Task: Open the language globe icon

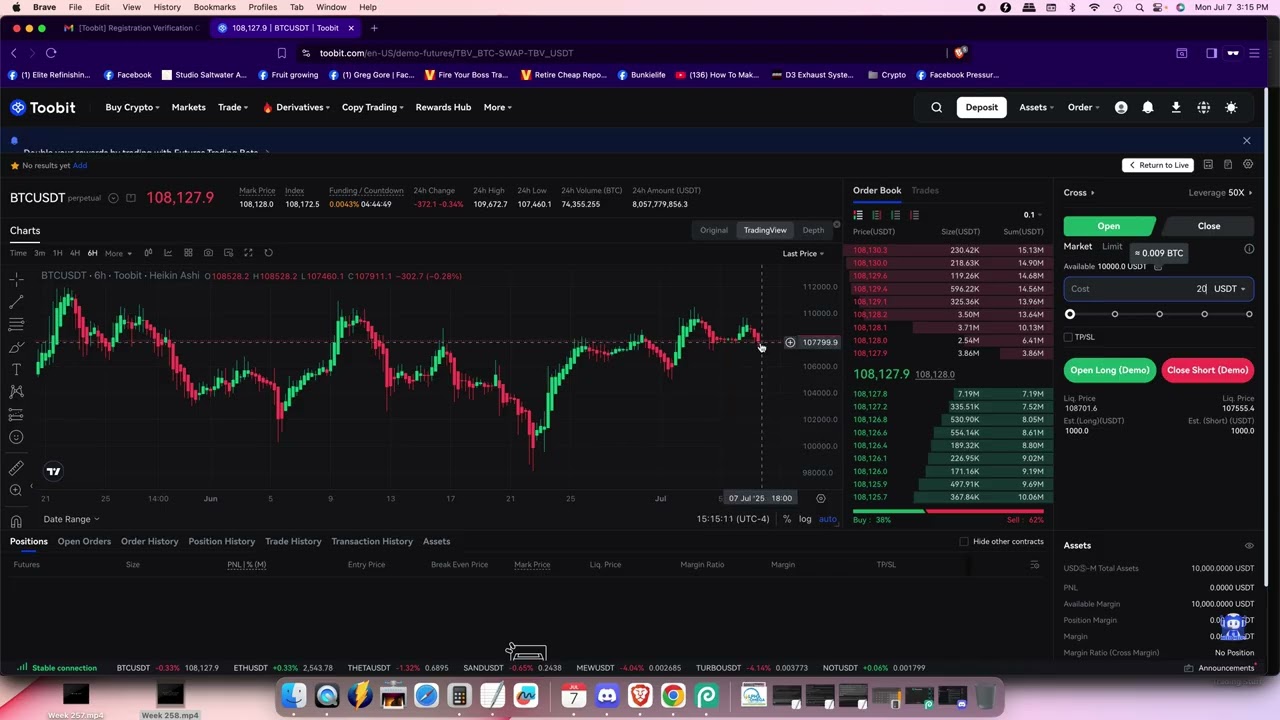Action: 1204,107
